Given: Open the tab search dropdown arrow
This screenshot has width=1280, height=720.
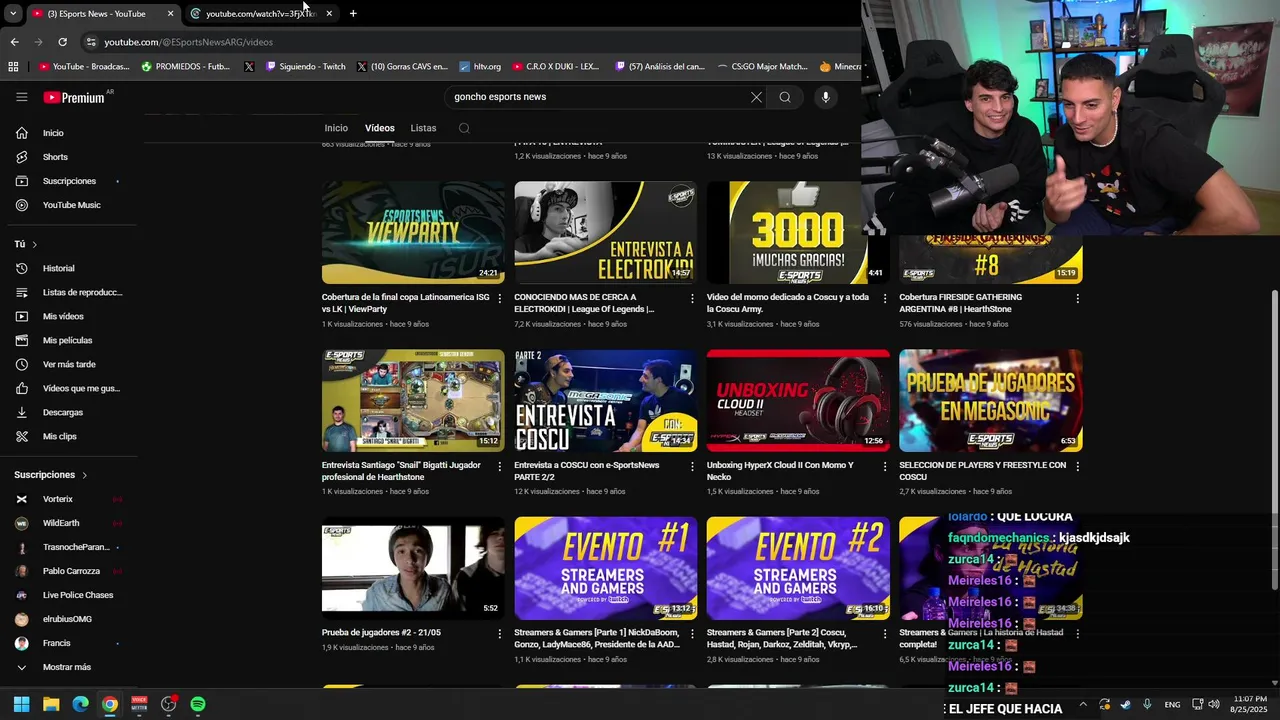Looking at the screenshot, I should [12, 13].
